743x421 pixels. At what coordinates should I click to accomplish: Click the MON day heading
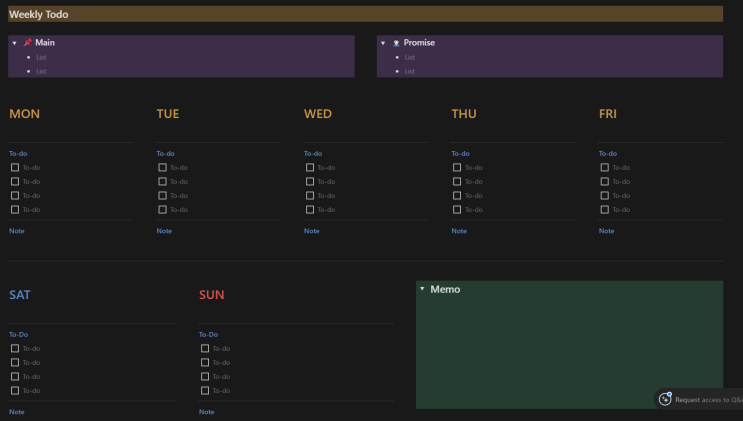[x=25, y=114]
